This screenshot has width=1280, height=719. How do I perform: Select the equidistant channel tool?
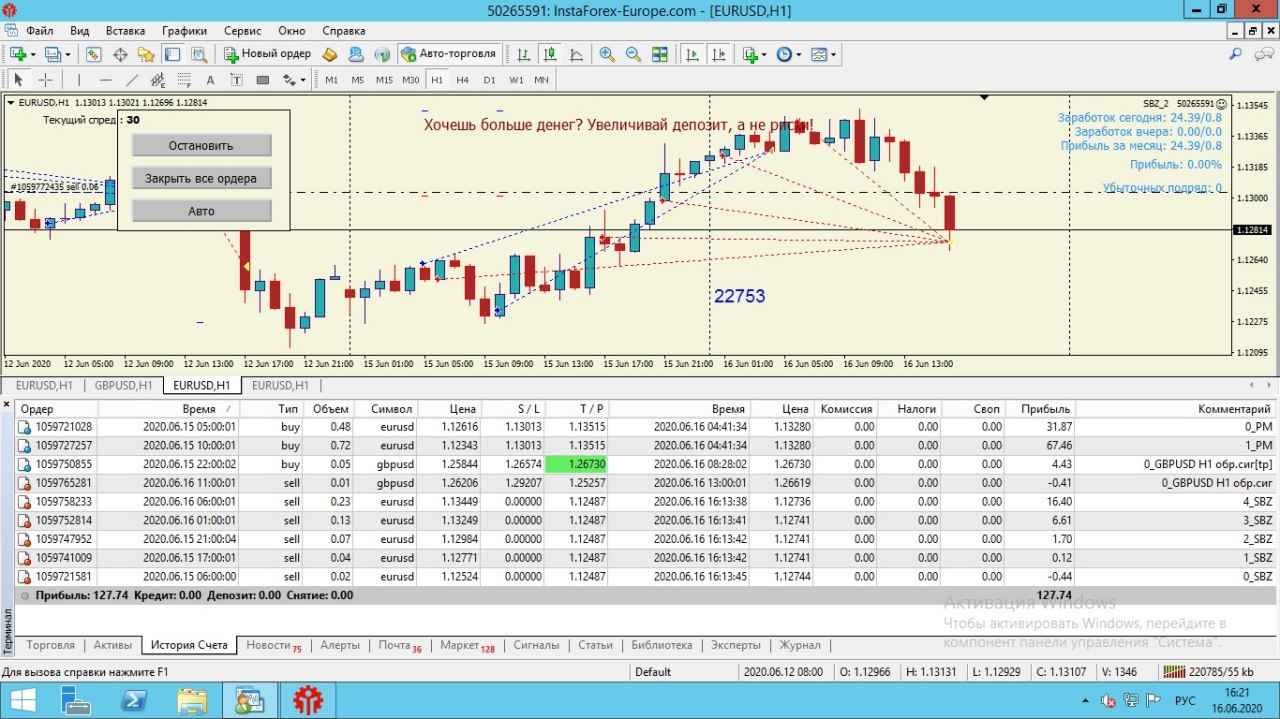tap(158, 80)
